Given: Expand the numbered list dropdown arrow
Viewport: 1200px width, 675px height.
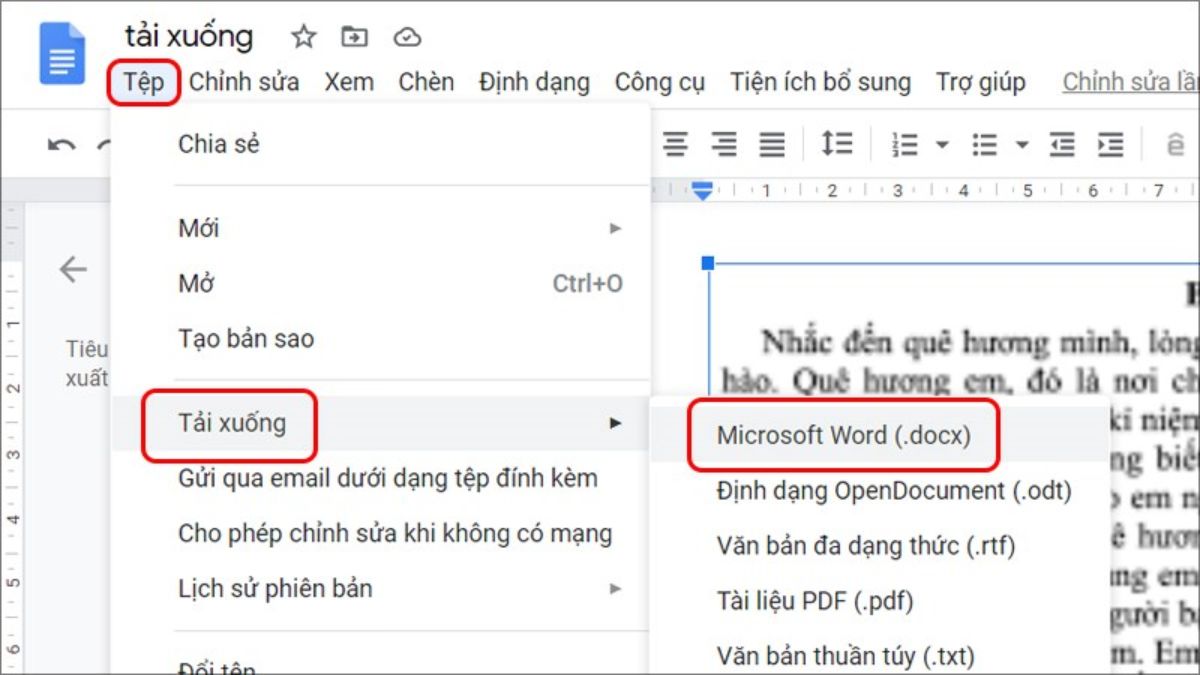Looking at the screenshot, I should [942, 145].
